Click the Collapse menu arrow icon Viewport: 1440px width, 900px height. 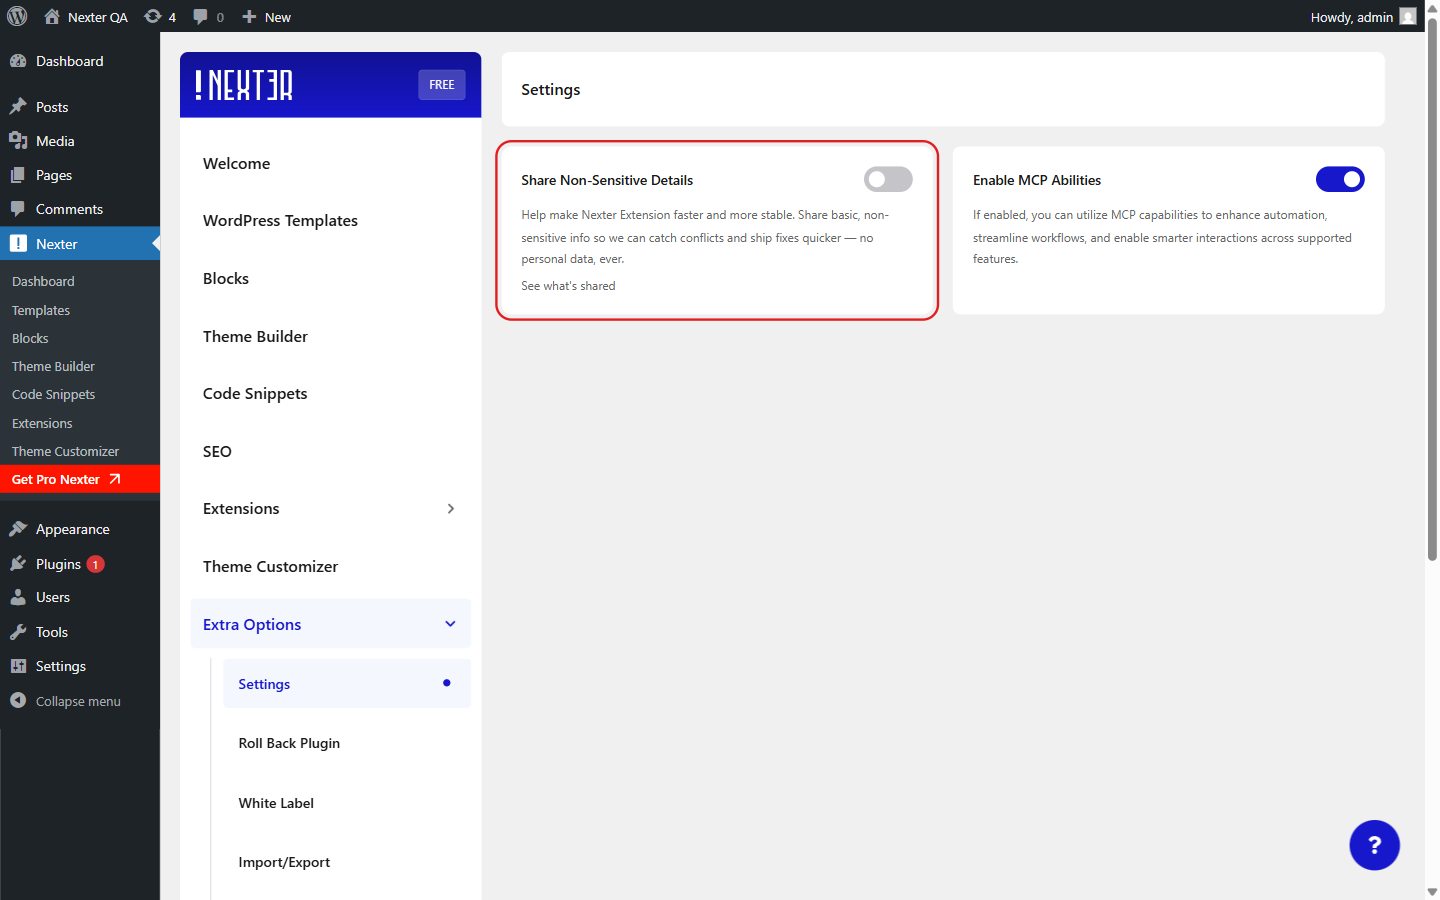[x=18, y=700]
